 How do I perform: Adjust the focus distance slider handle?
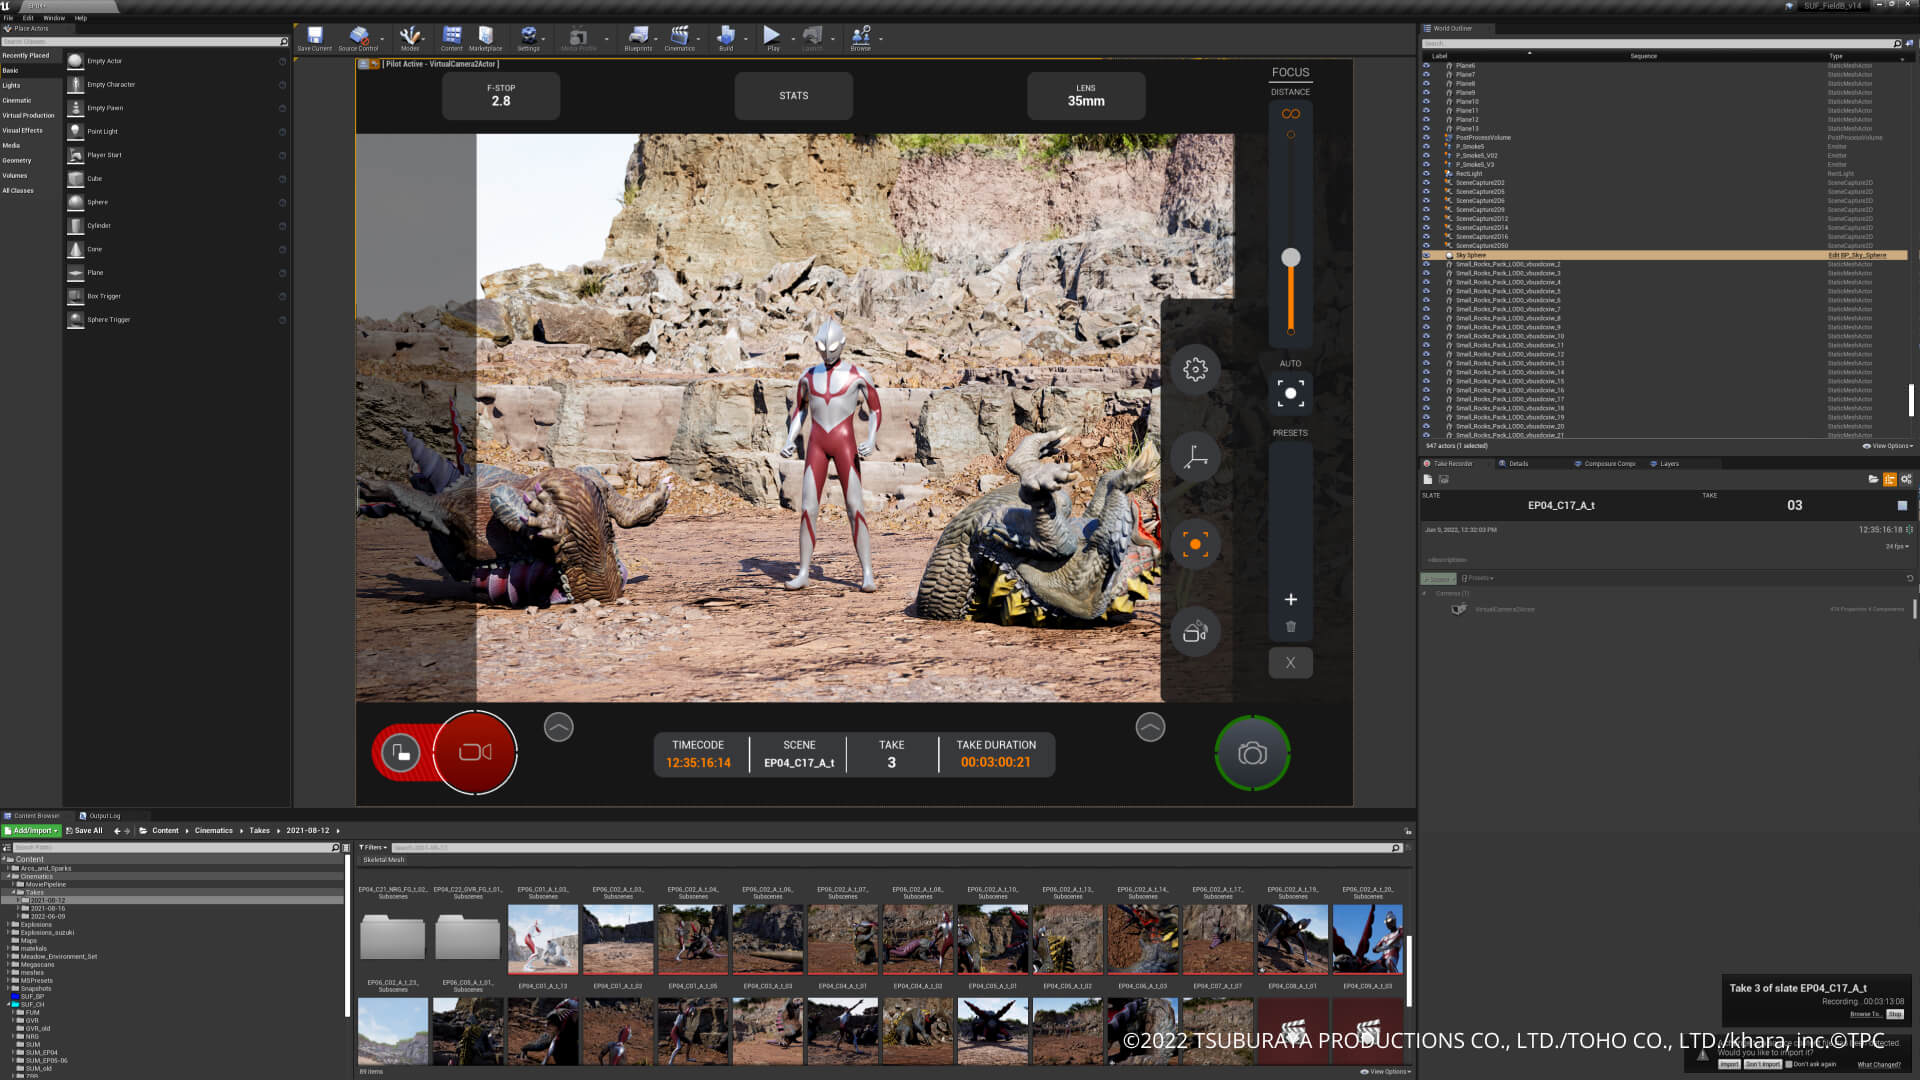[1291, 257]
